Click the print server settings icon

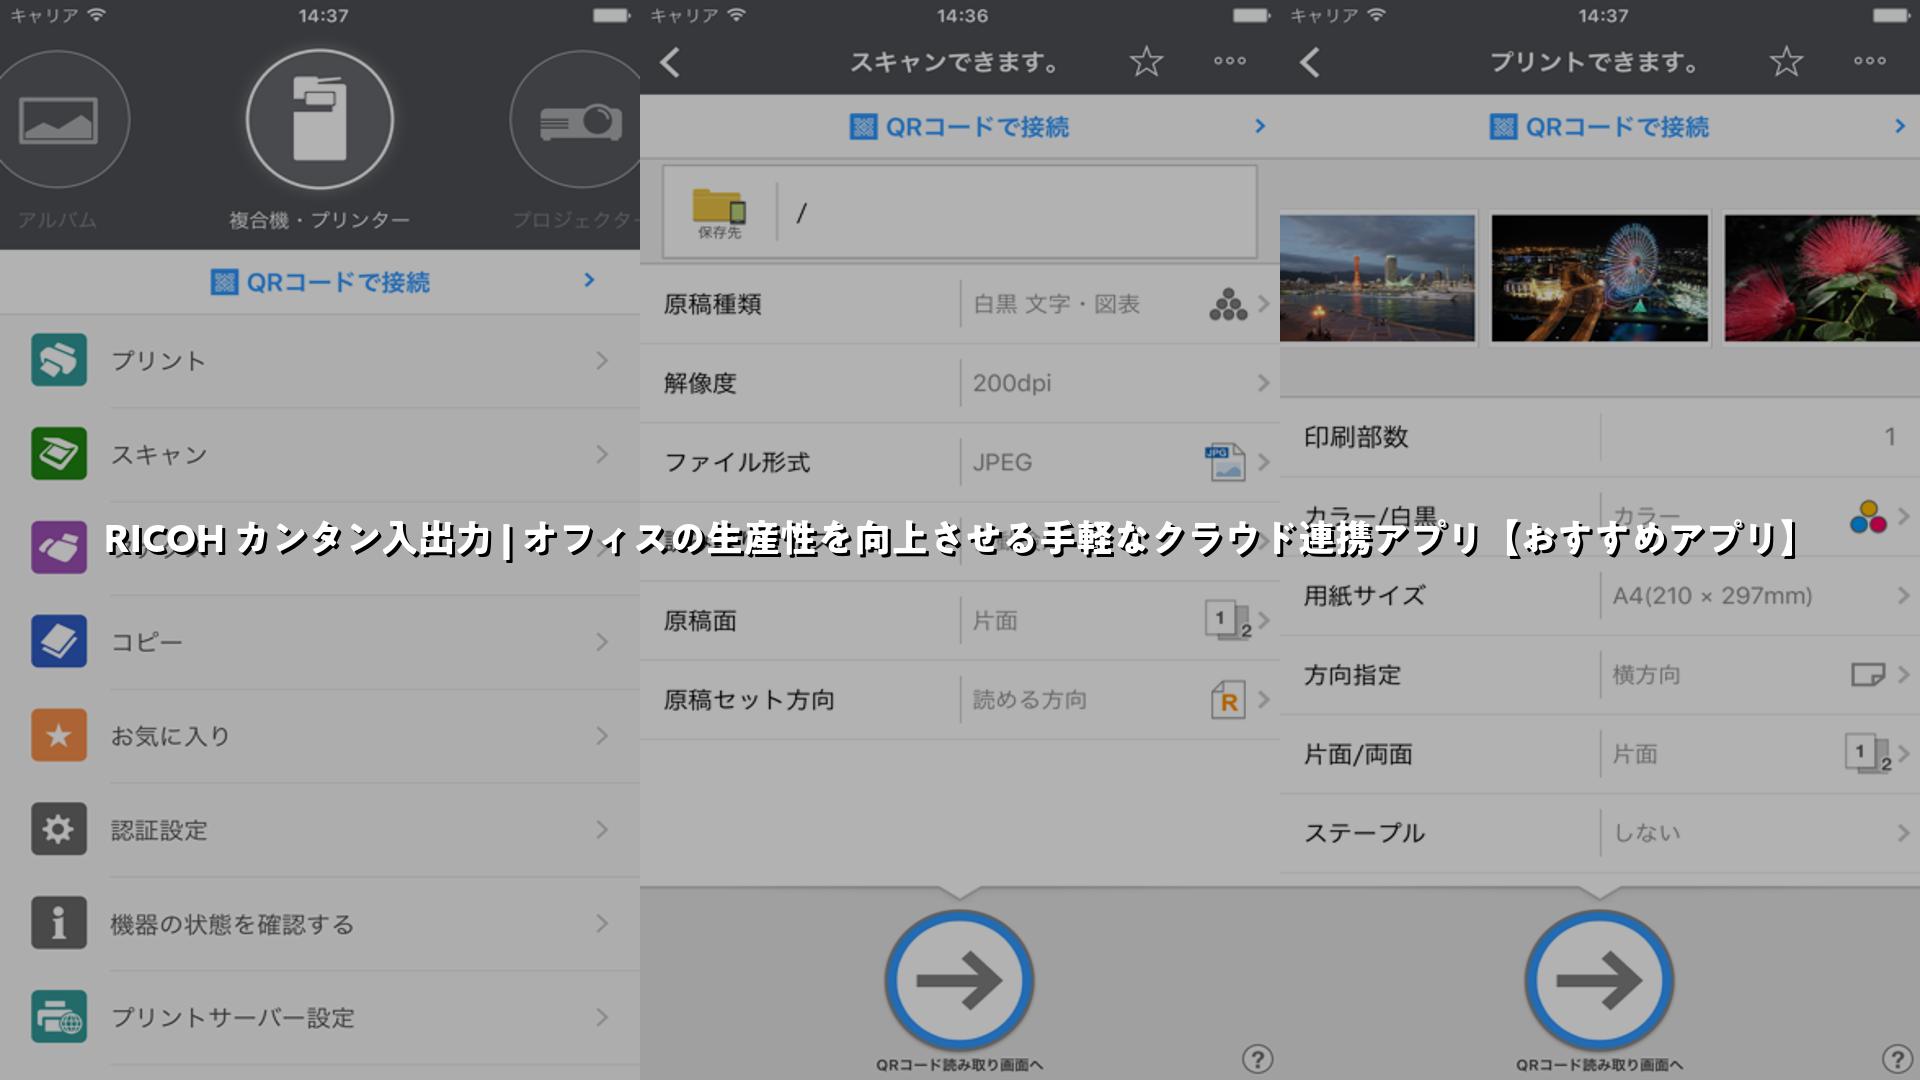[x=58, y=1017]
